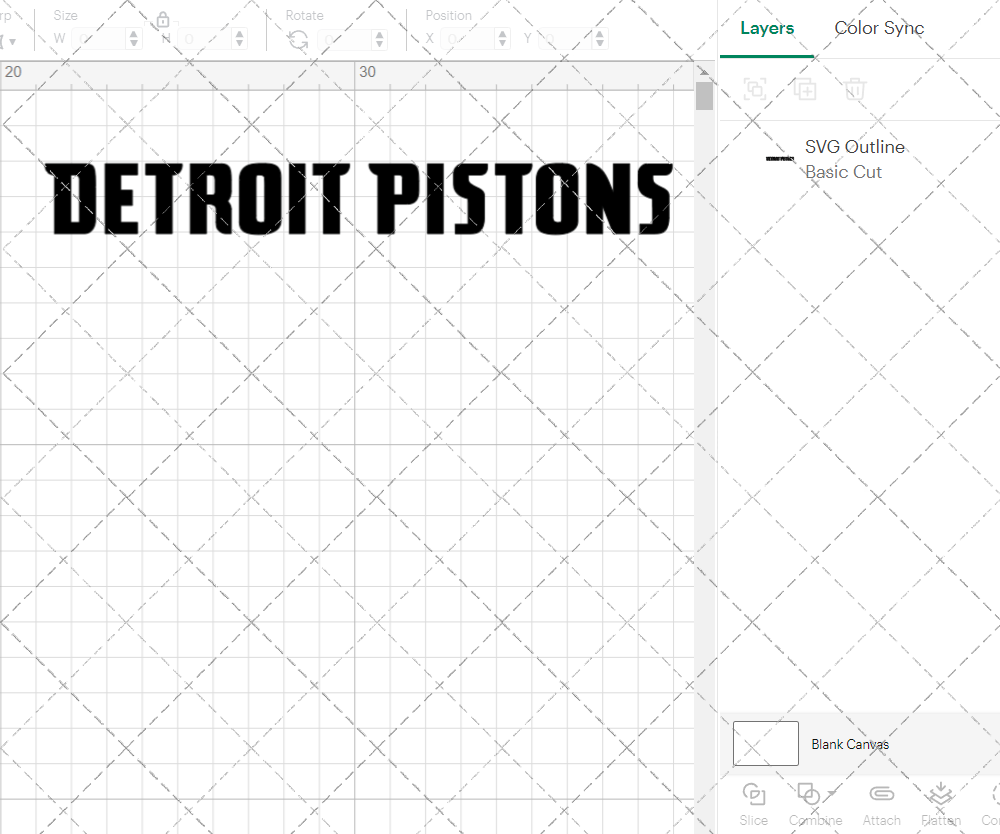
Task: Duplicate the layer with the copy icon
Action: 805,89
